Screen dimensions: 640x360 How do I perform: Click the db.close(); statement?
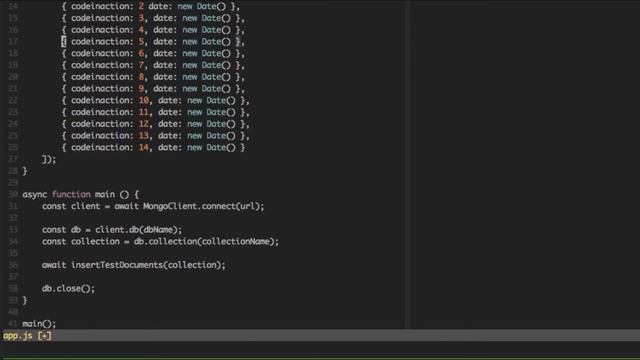click(68, 289)
